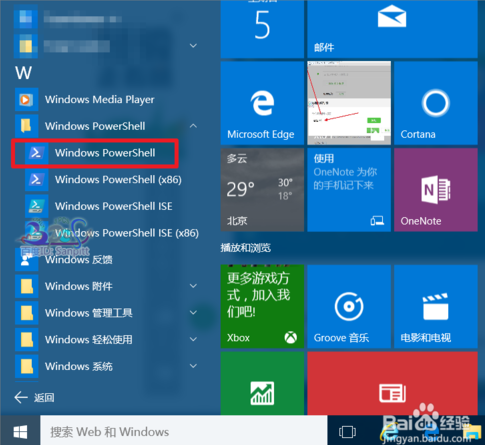Image resolution: width=485 pixels, height=445 pixels.
Task: Launch Windows PowerShell (x86) icon
Action: coord(36,179)
